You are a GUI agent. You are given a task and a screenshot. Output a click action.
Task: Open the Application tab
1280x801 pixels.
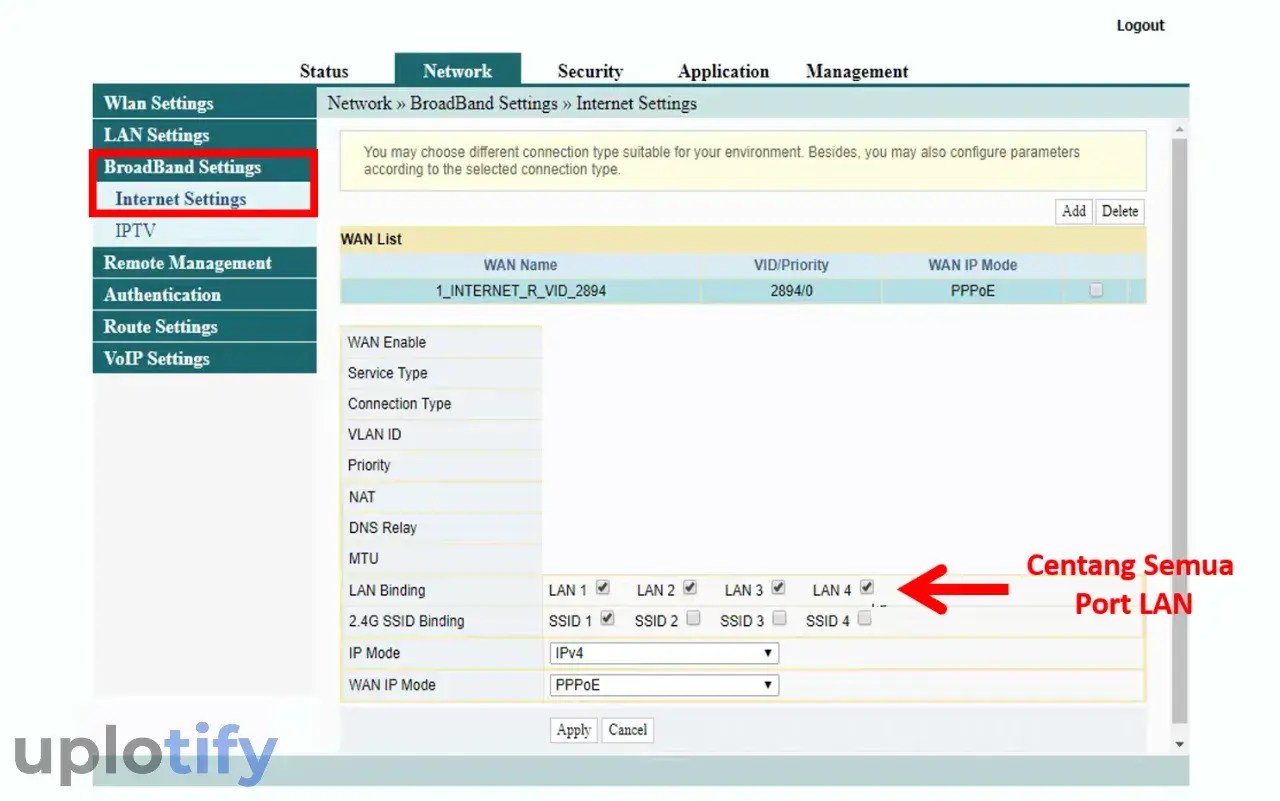[x=723, y=70]
